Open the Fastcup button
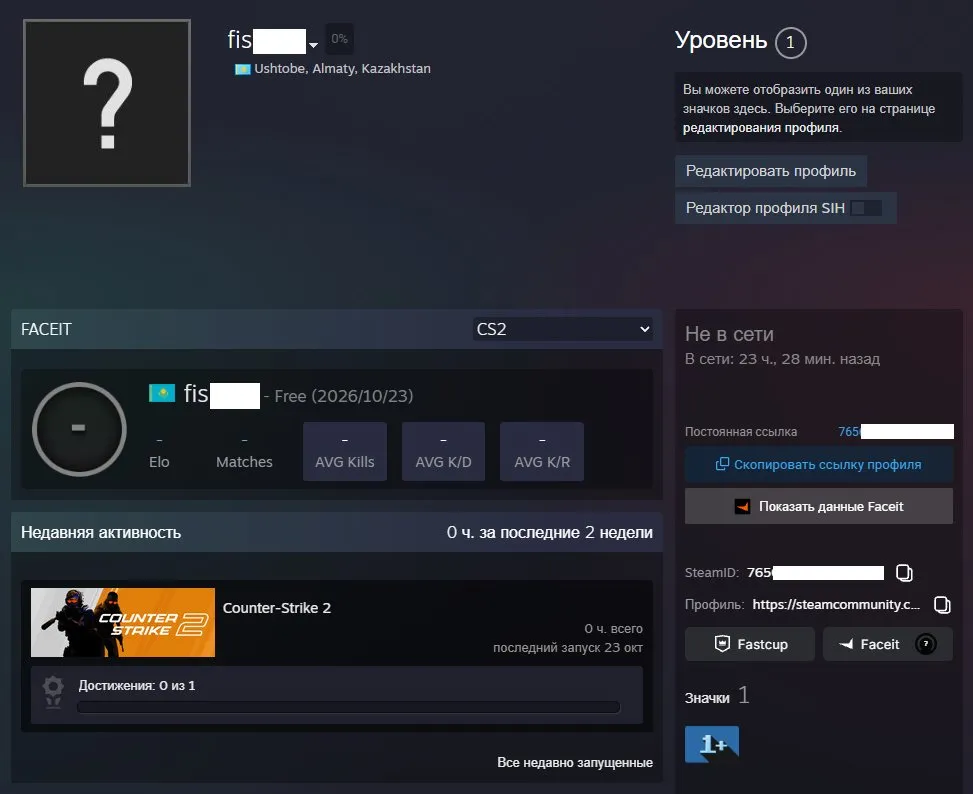 (x=750, y=644)
